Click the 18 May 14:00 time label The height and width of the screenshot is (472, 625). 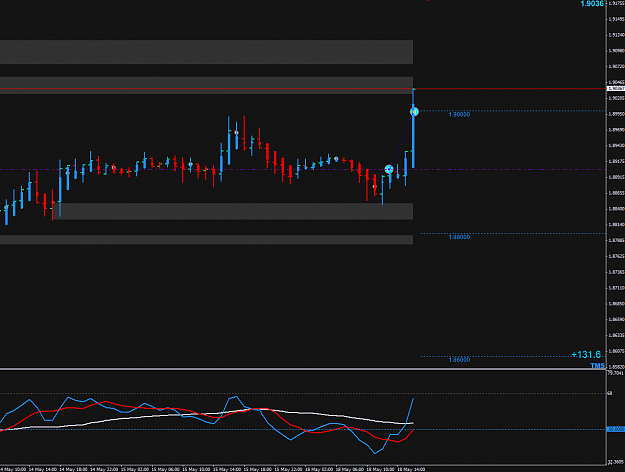coord(411,469)
